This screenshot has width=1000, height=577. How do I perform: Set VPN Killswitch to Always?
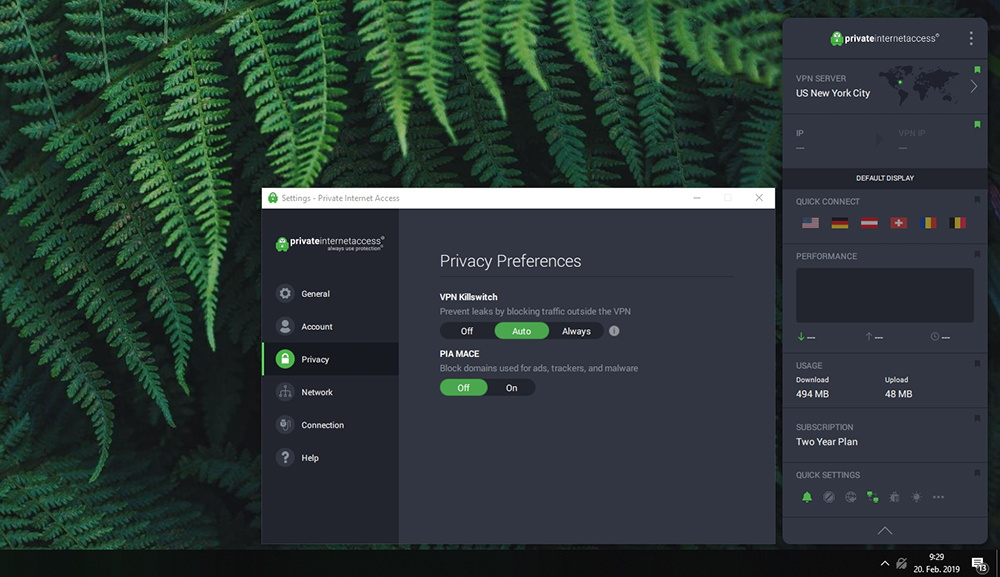pyautogui.click(x=576, y=331)
